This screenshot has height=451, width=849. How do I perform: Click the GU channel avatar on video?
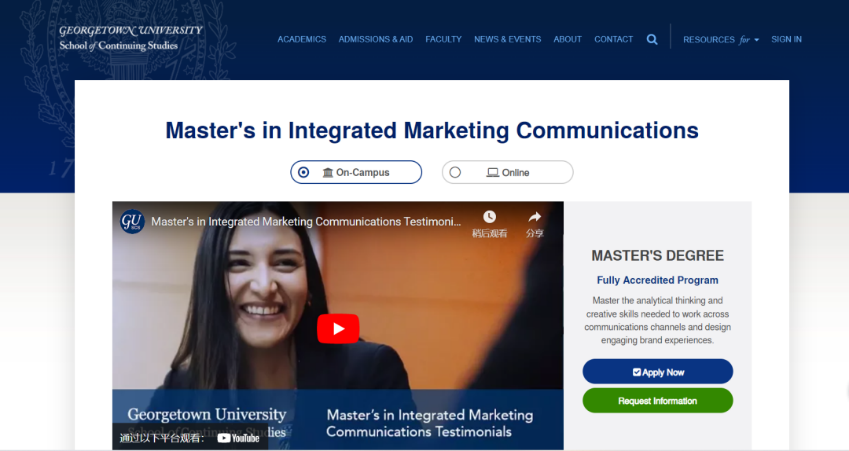pos(132,221)
